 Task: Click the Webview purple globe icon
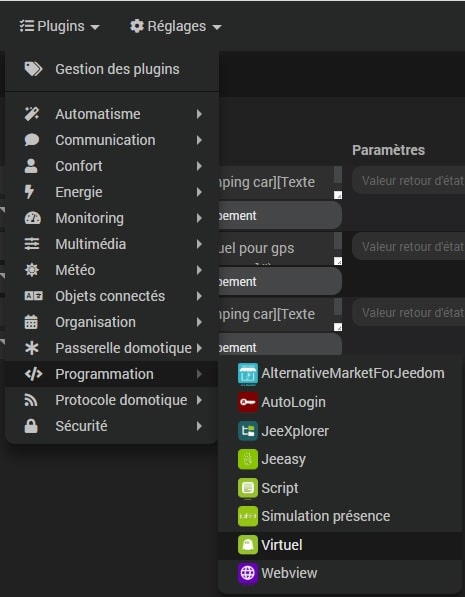(x=248, y=573)
